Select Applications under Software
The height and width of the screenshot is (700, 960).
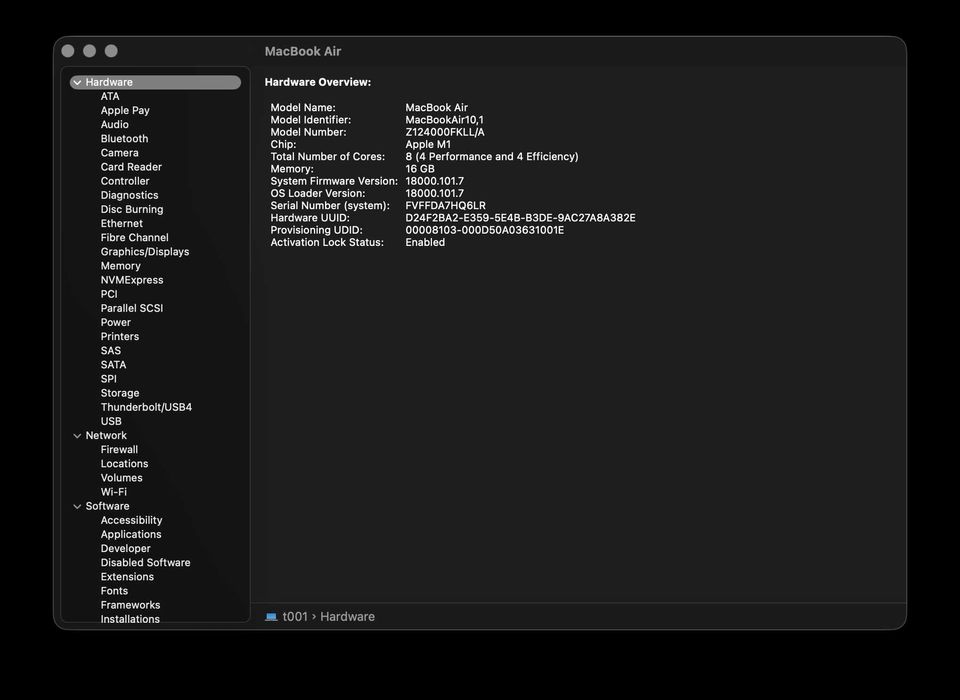[131, 534]
